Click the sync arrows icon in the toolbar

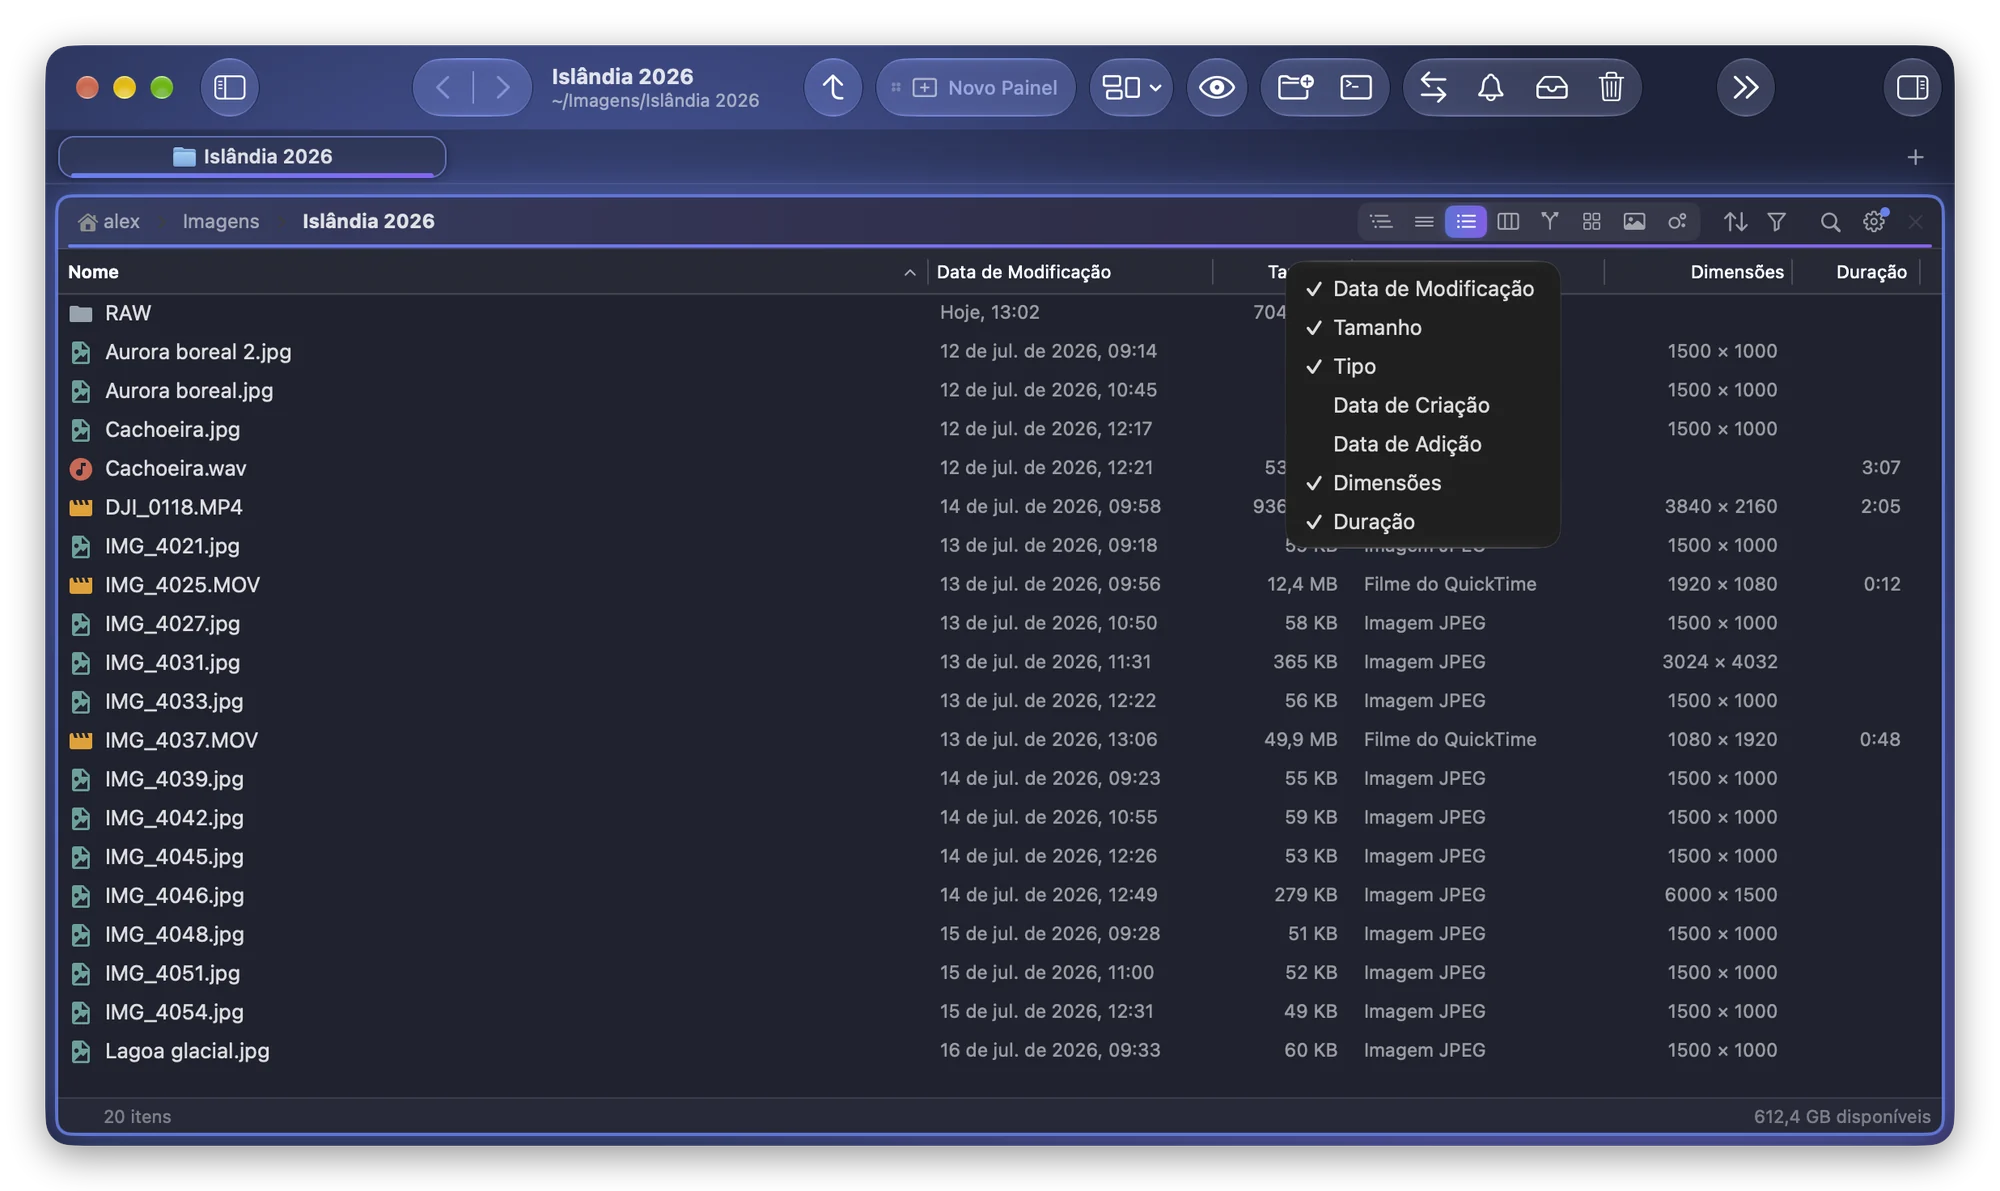click(1433, 87)
